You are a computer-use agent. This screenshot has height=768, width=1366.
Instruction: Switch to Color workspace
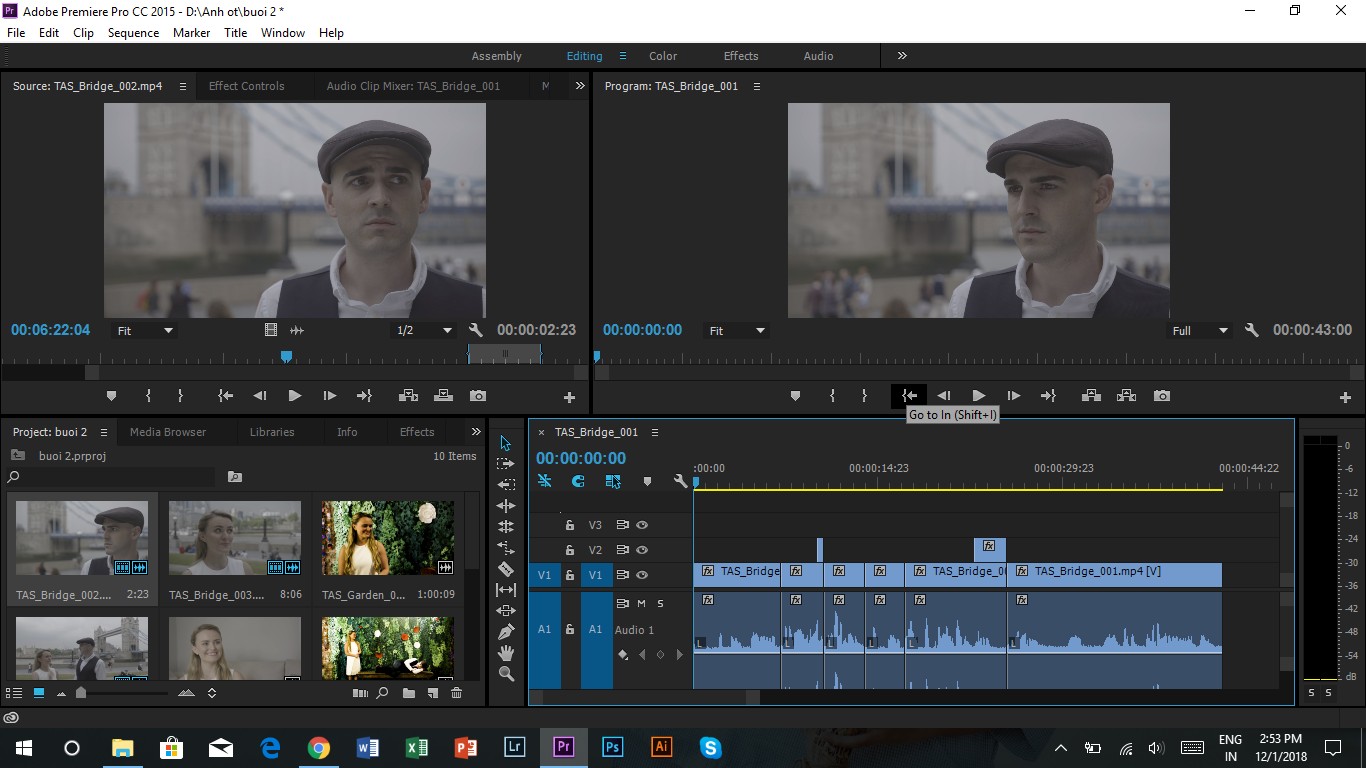pyautogui.click(x=663, y=56)
